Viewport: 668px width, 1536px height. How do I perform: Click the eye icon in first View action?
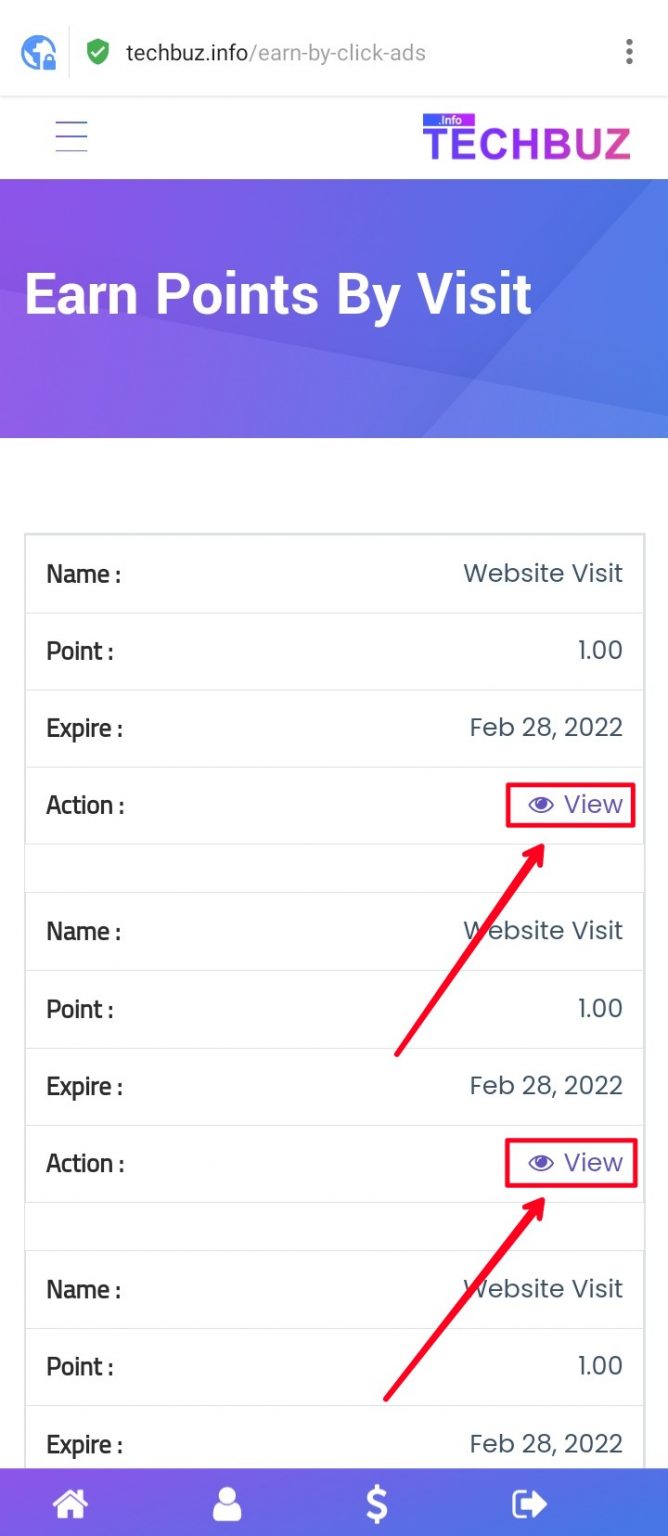(541, 805)
